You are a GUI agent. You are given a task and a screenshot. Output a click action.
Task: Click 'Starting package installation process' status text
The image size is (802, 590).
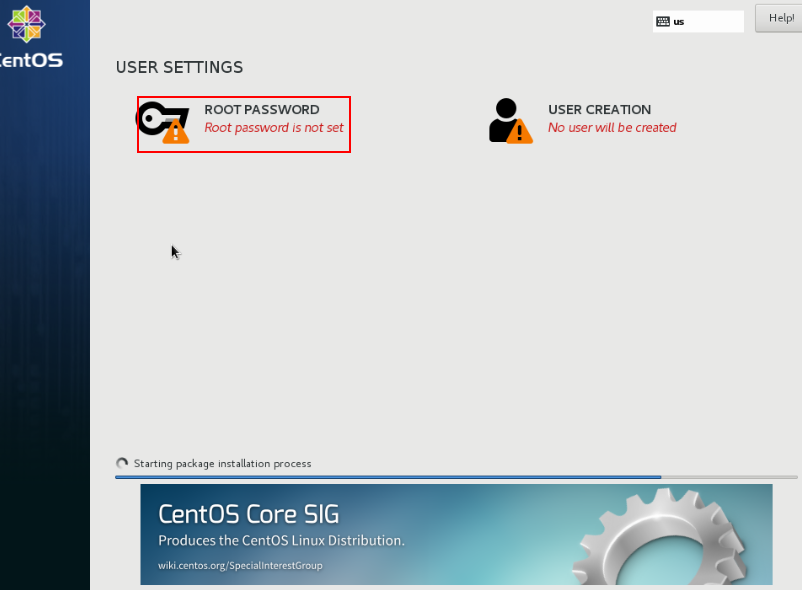pos(222,464)
